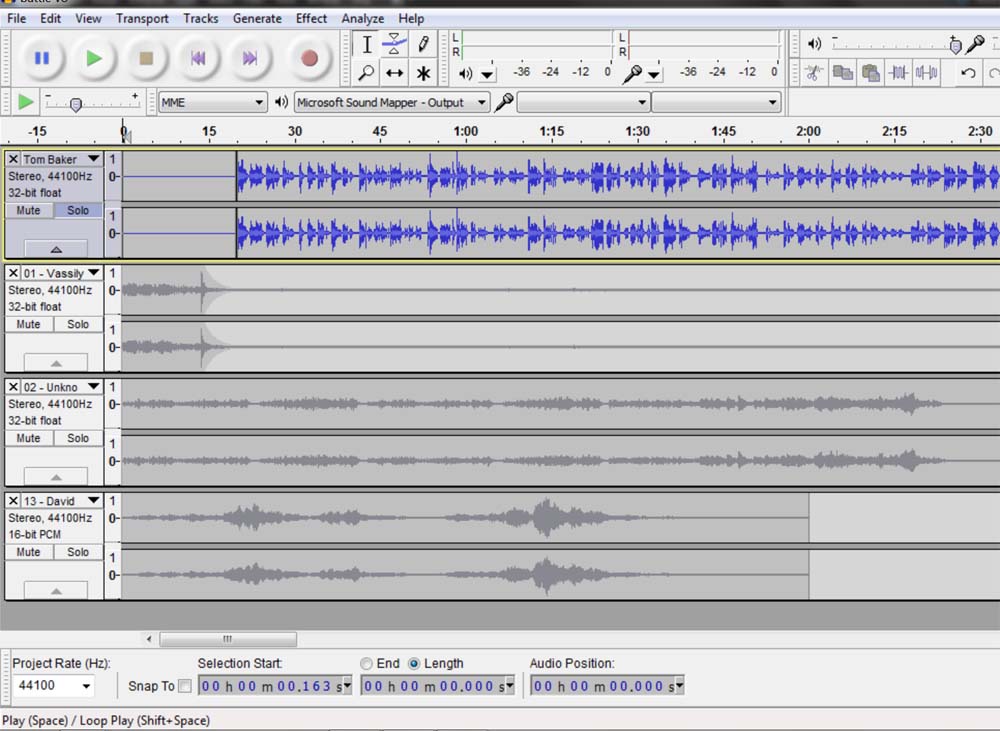Click the horizontal scrollbar thumb
Screen dimensions: 1000x731
coord(228,639)
